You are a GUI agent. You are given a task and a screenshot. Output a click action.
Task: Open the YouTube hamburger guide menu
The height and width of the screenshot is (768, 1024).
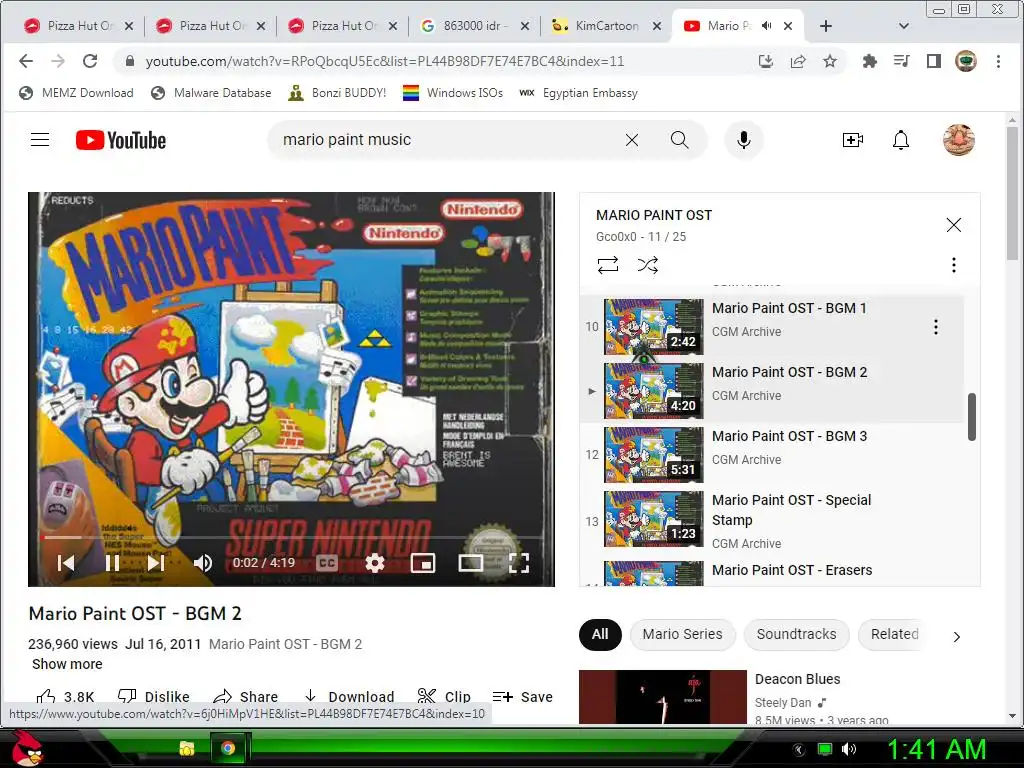point(40,140)
